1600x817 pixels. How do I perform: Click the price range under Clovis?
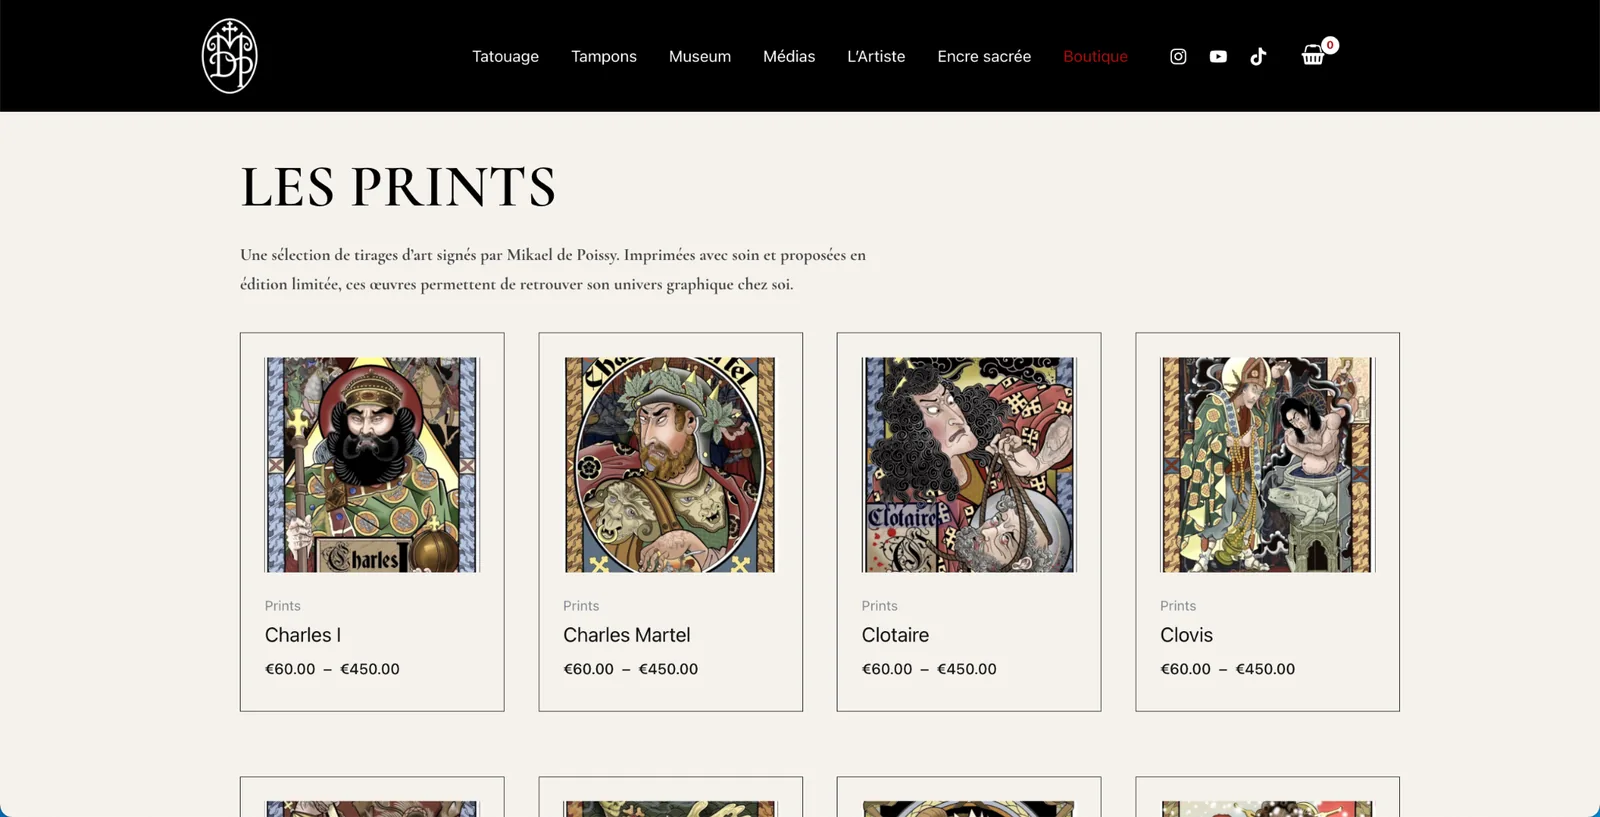(x=1227, y=669)
